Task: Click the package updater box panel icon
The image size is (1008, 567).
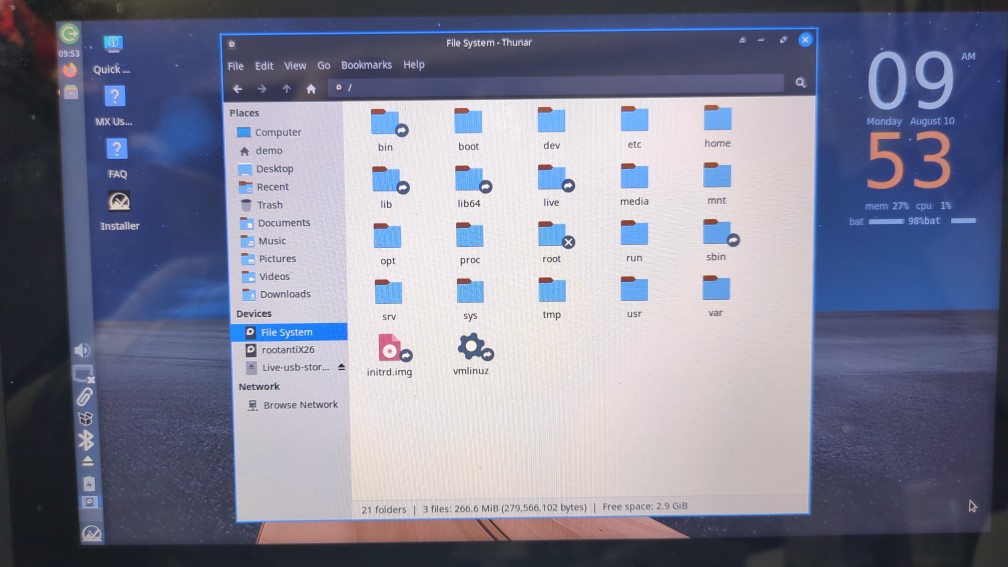Action: (86, 418)
